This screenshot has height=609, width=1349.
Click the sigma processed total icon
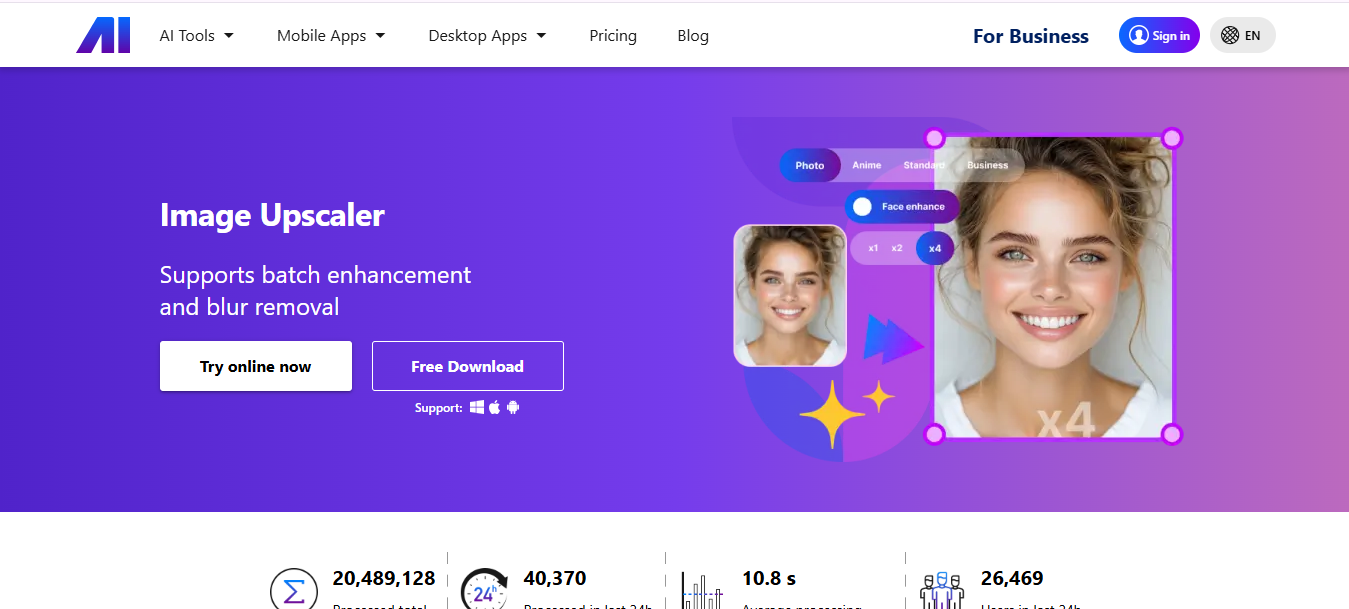[294, 591]
